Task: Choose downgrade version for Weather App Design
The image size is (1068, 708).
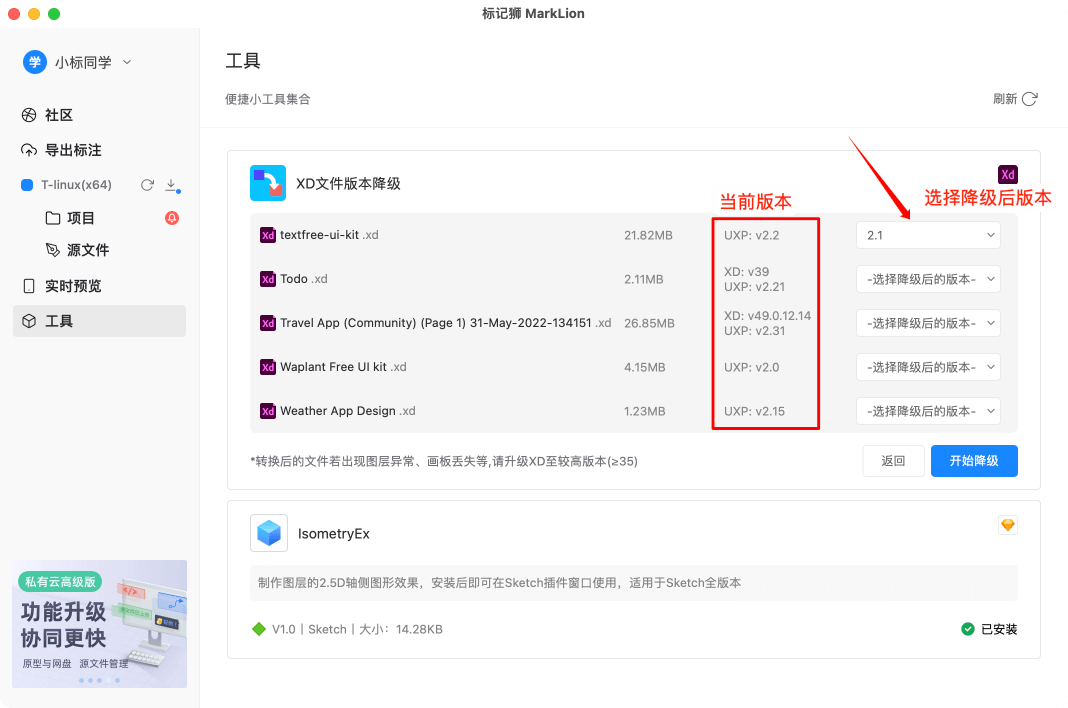Action: click(928, 411)
